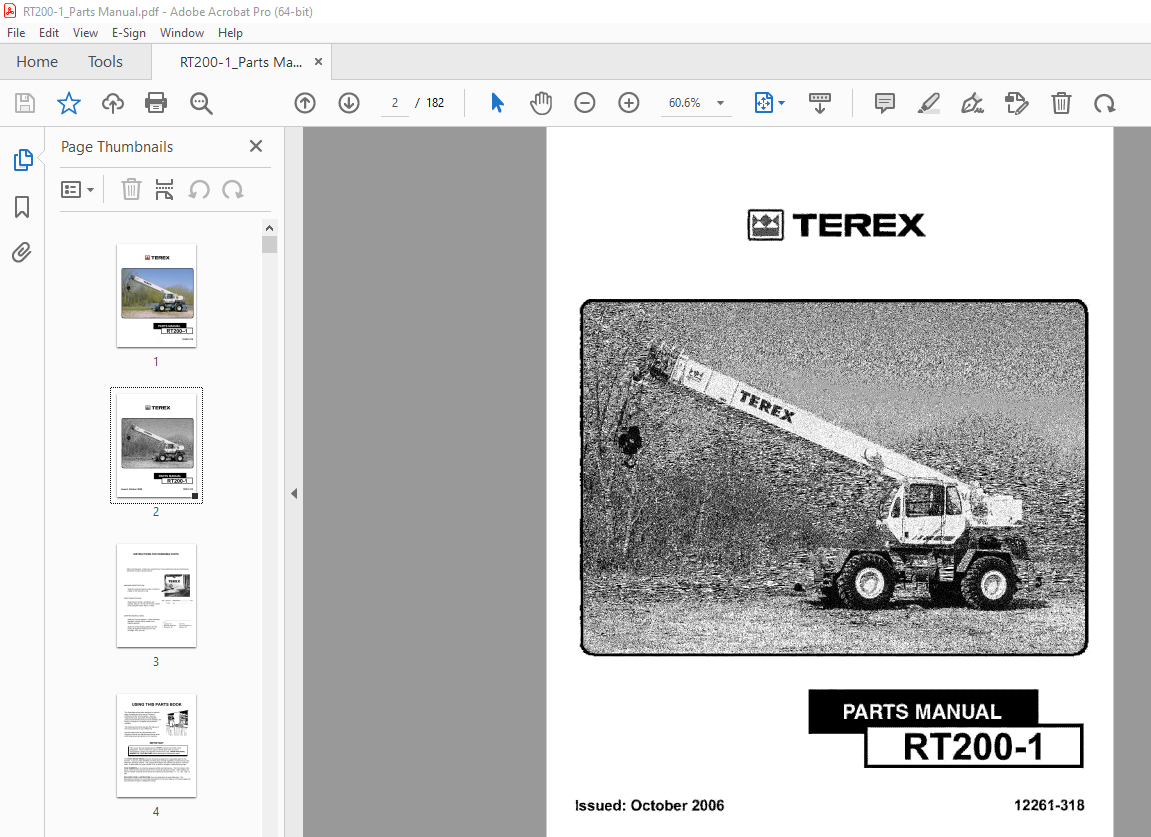Open the View menu
This screenshot has width=1151, height=837.
pyautogui.click(x=85, y=33)
